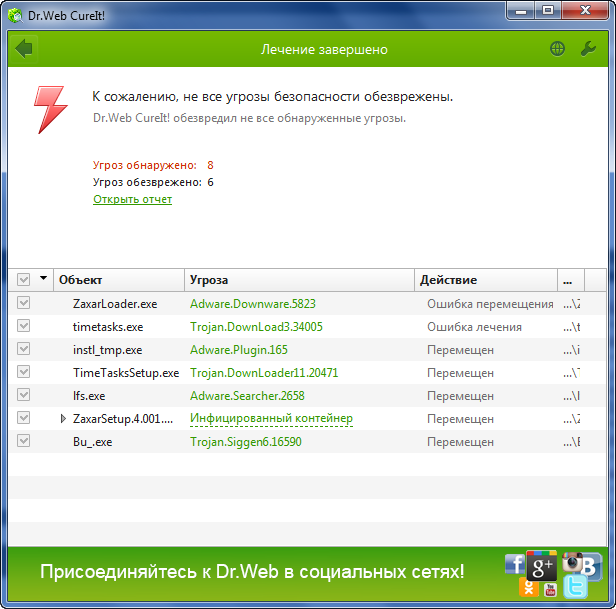Screen dimensions: 616x609
Task: Open Trojan.DownLoader11.20471 threat link
Action: pos(264,373)
